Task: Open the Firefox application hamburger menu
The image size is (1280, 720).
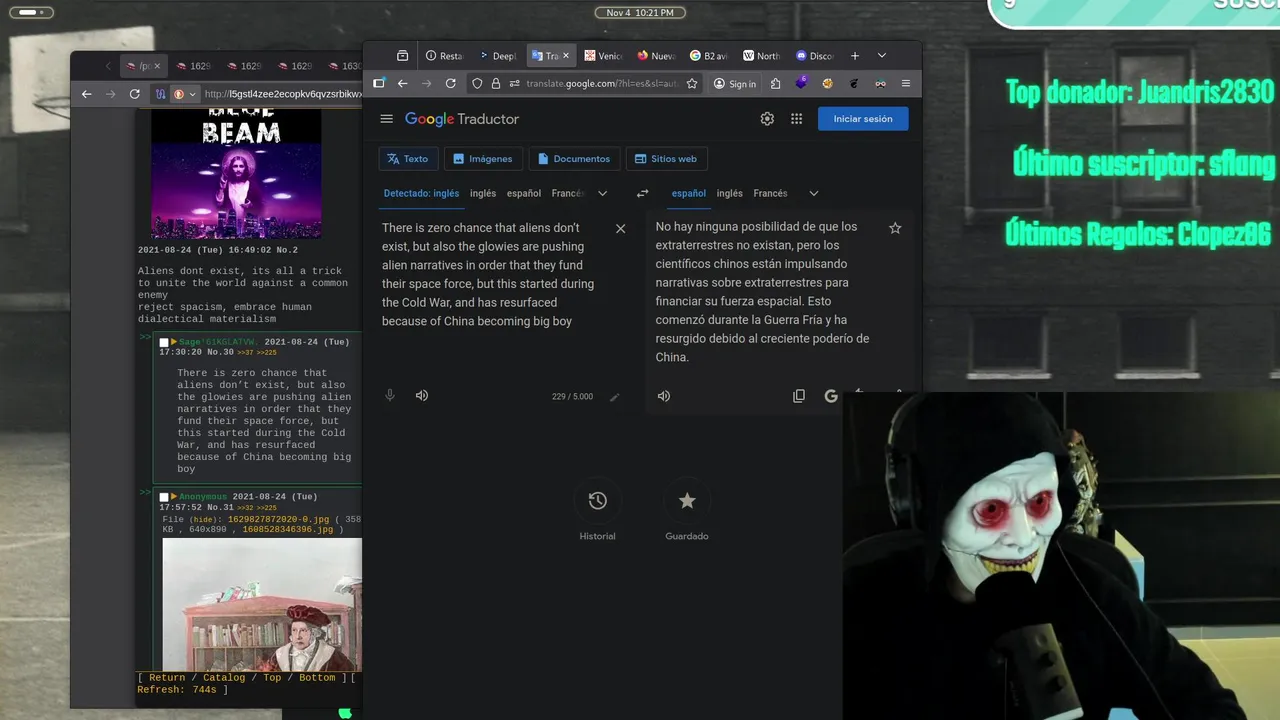Action: (x=906, y=84)
